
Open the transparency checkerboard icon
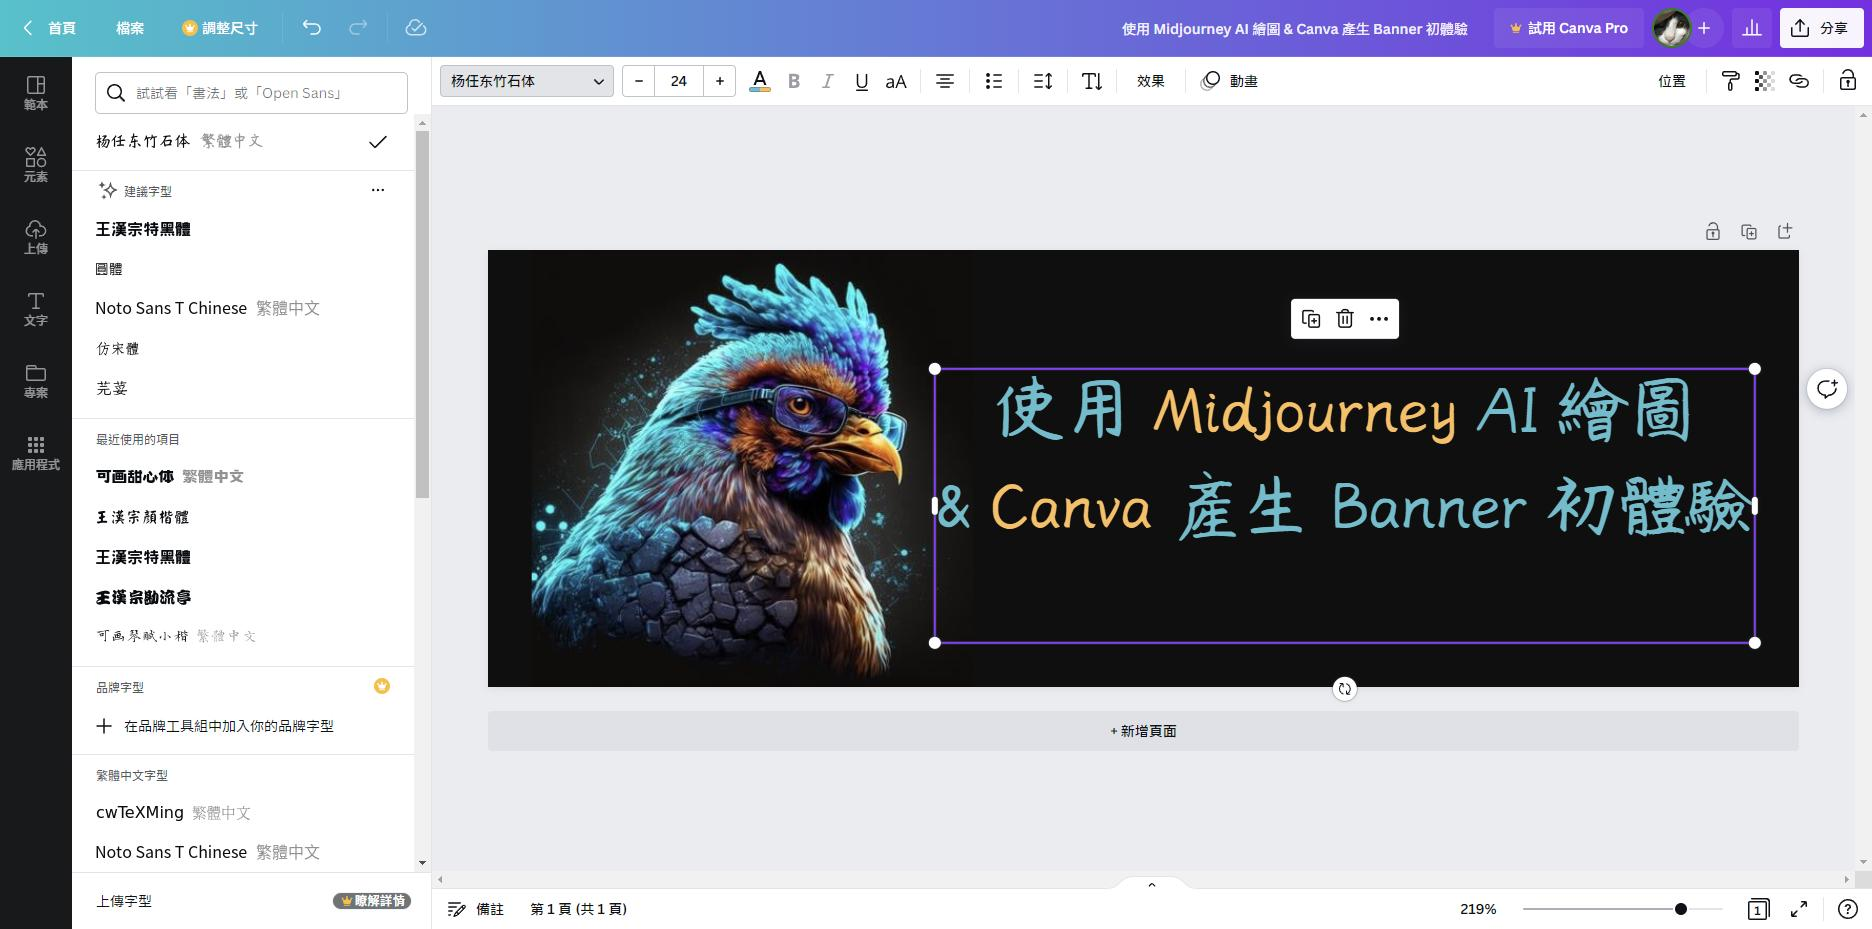pyautogui.click(x=1764, y=81)
